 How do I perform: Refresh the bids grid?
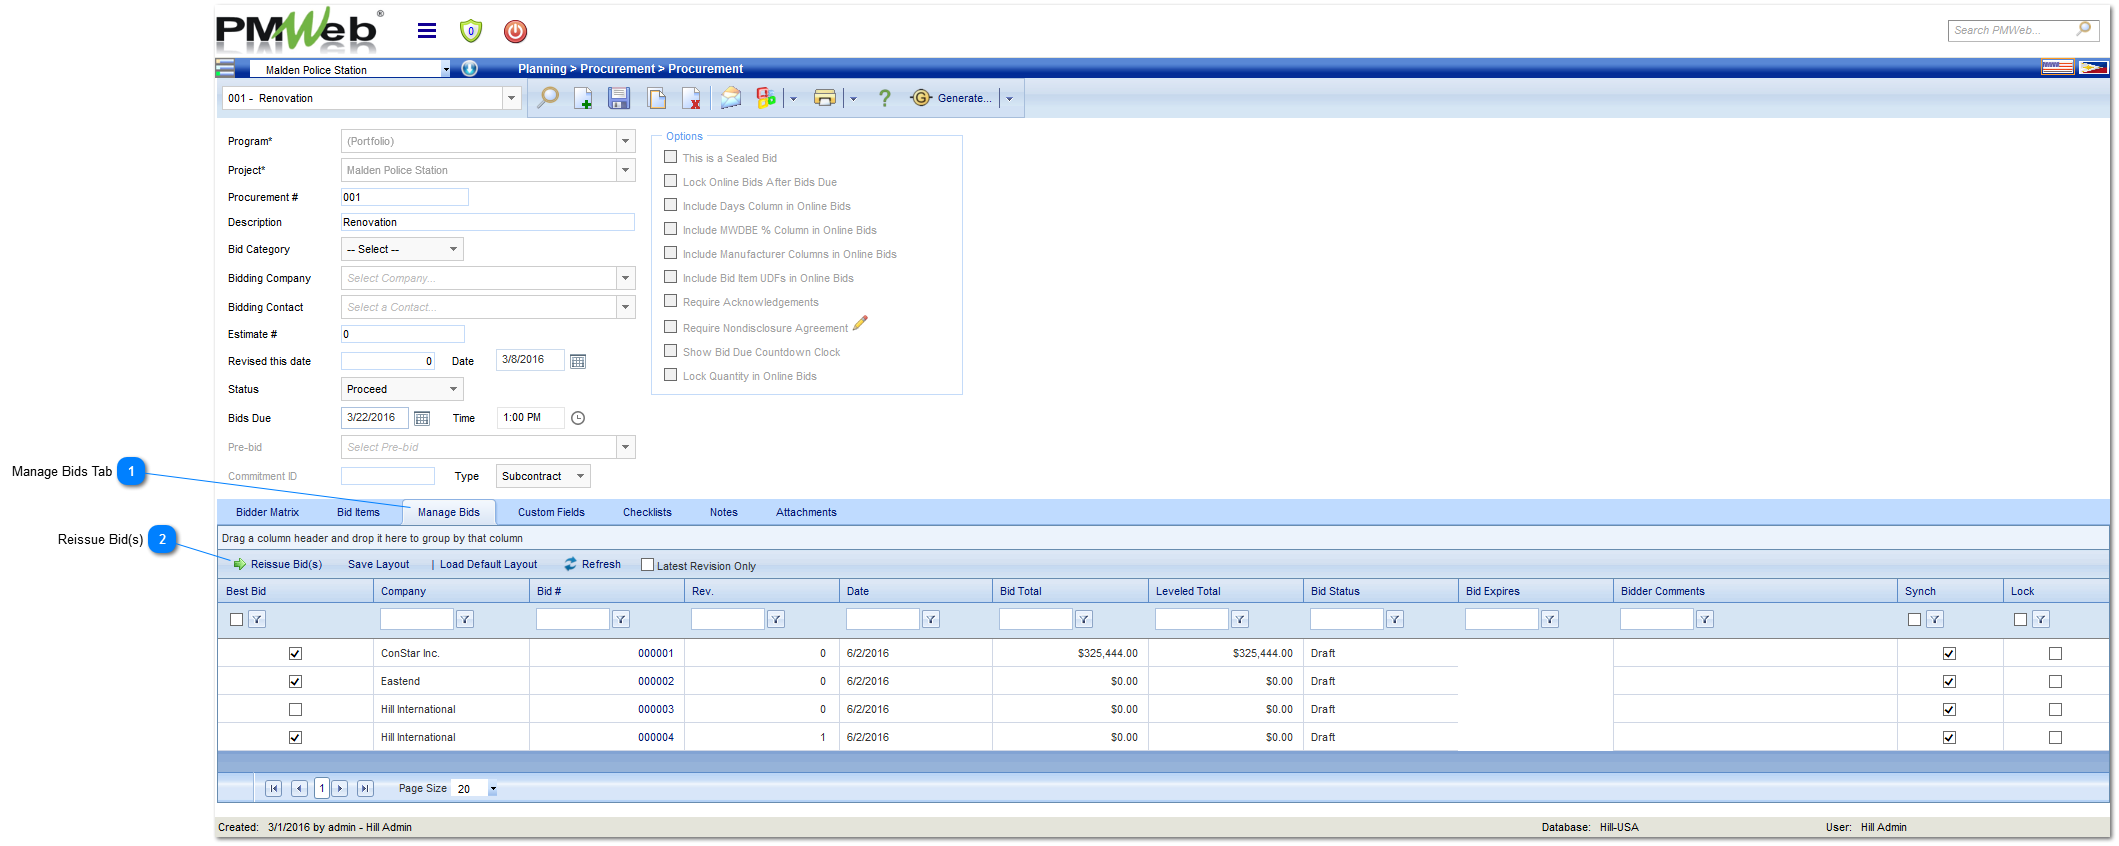coord(592,564)
